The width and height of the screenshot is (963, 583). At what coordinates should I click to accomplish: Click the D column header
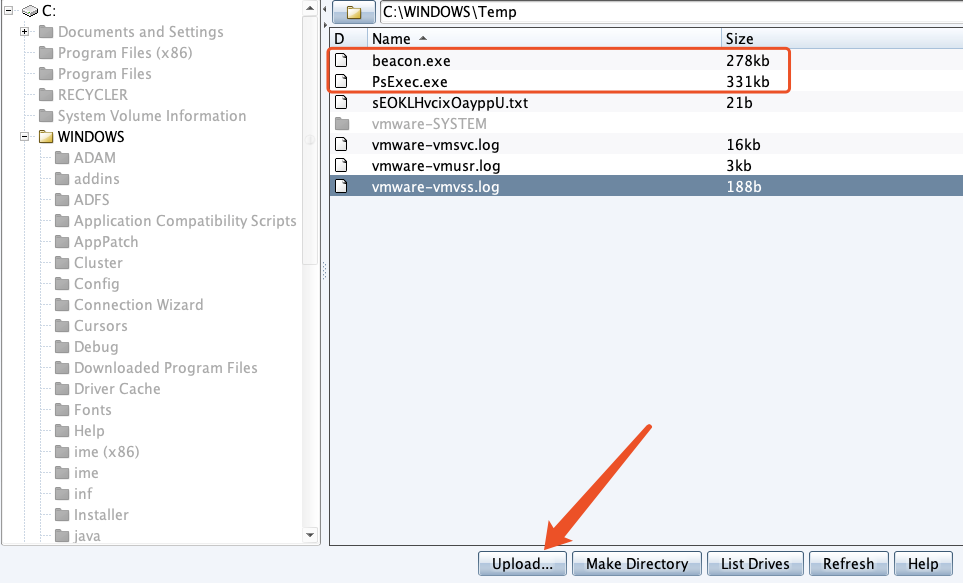(x=348, y=39)
